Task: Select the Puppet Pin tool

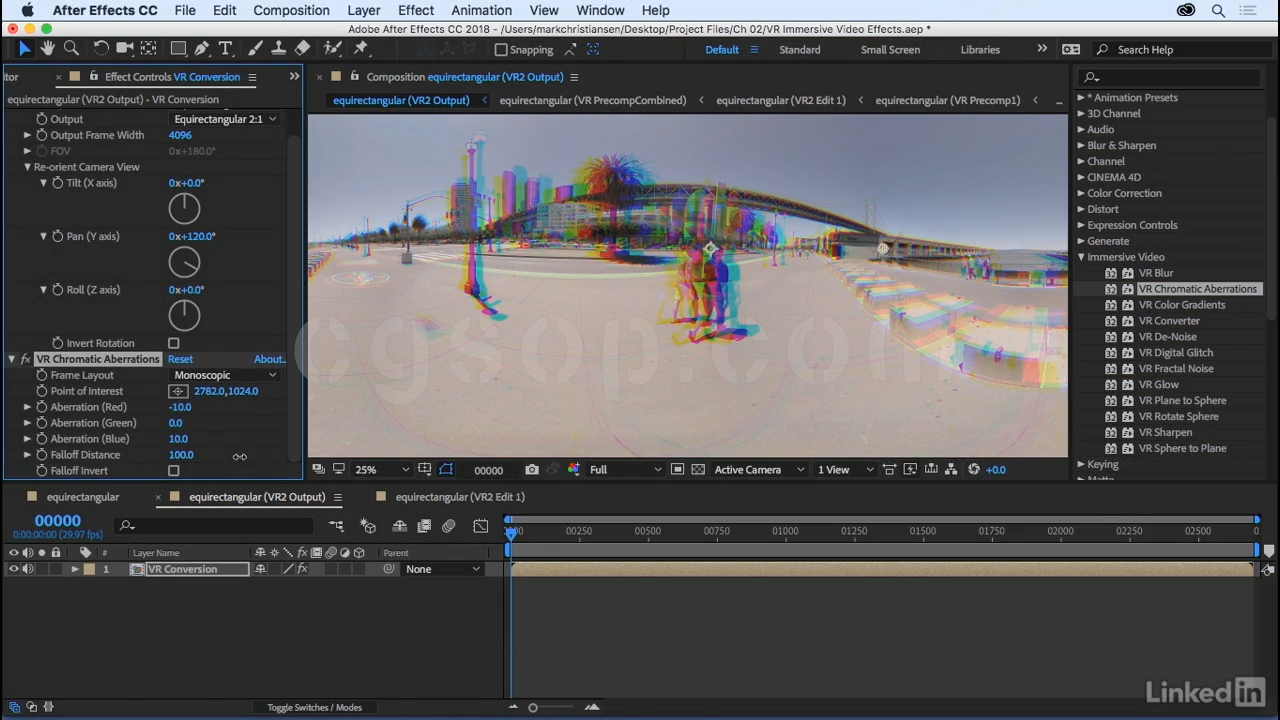Action: (361, 48)
